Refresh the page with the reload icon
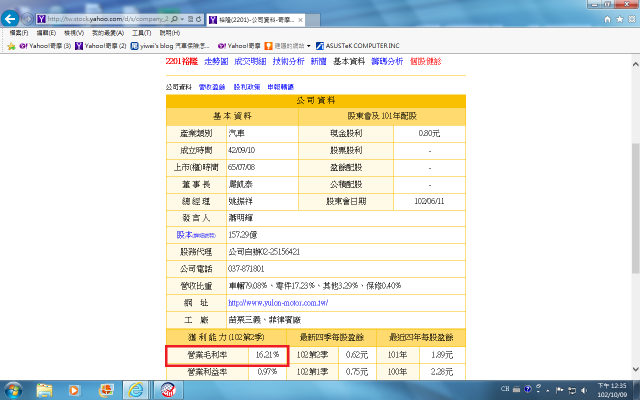Image resolution: width=640 pixels, height=400 pixels. 199,19
